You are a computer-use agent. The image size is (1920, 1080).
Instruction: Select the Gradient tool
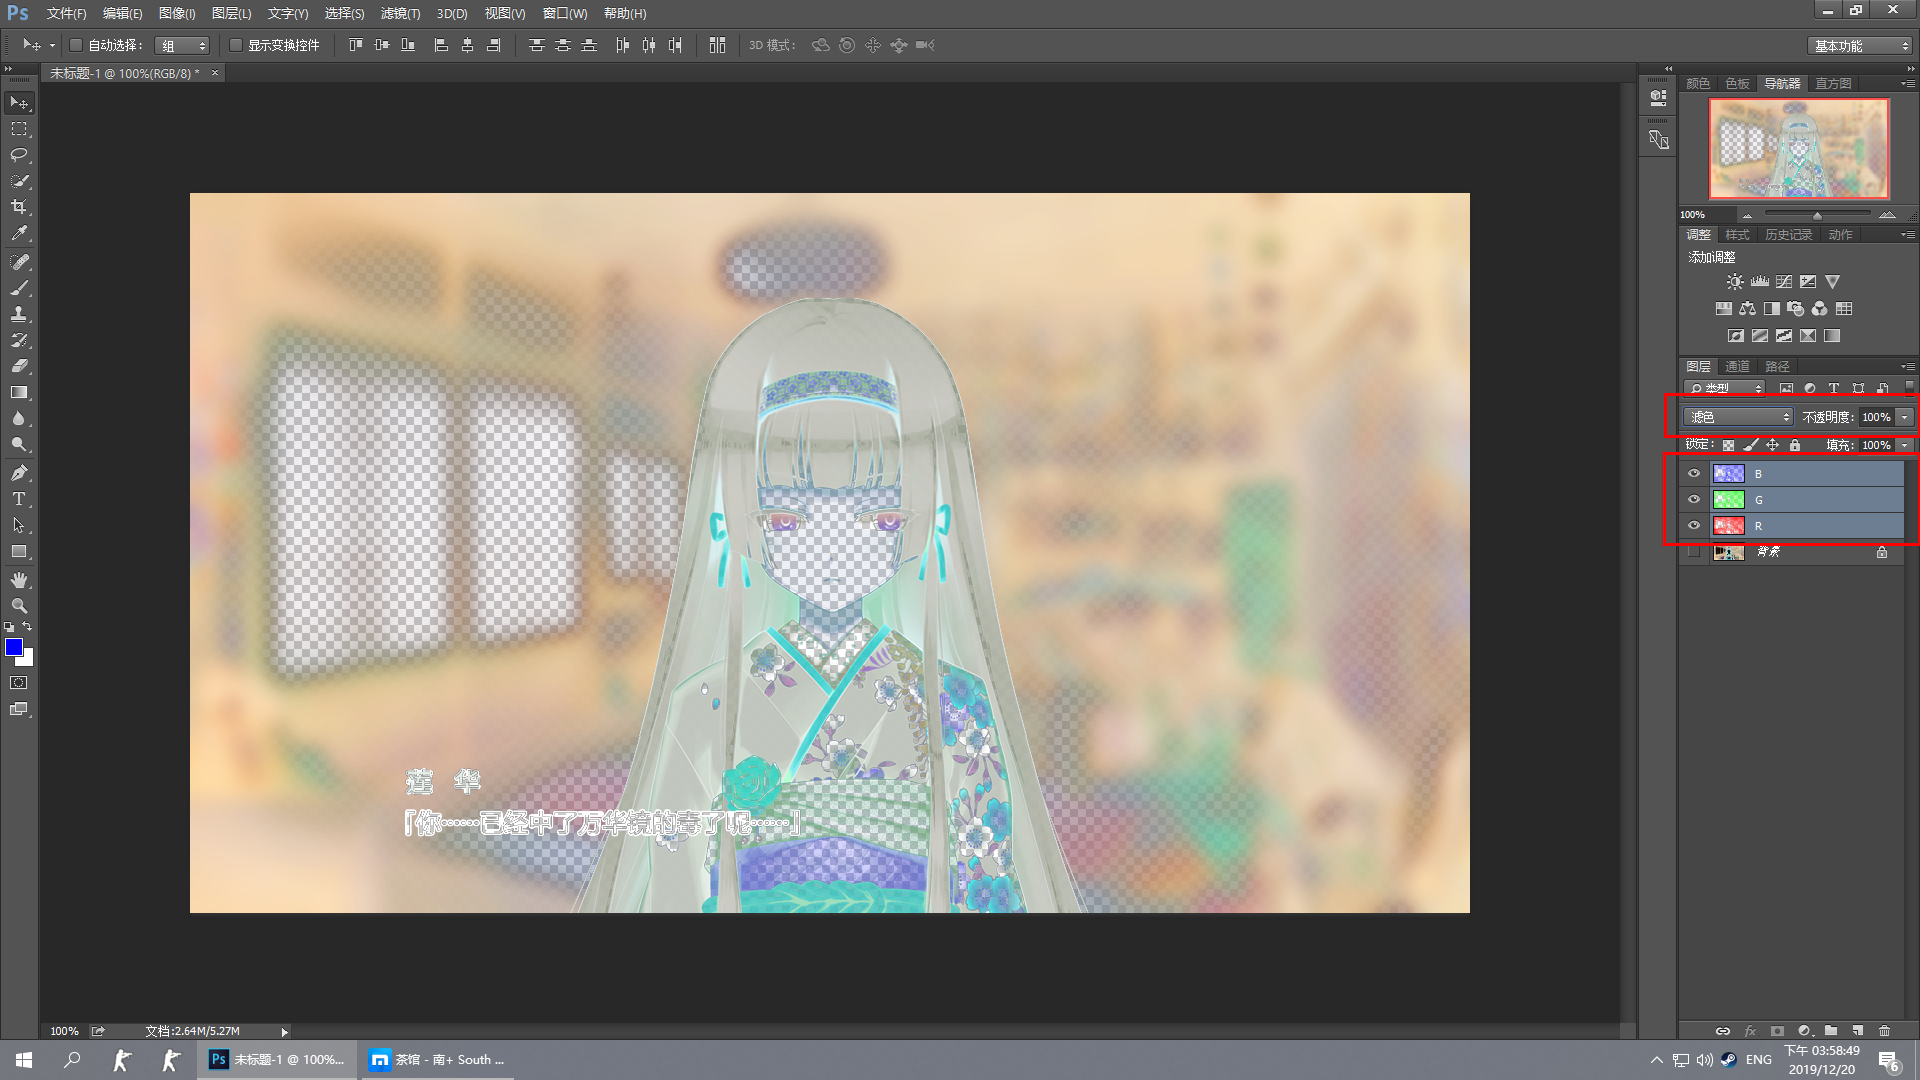19,392
